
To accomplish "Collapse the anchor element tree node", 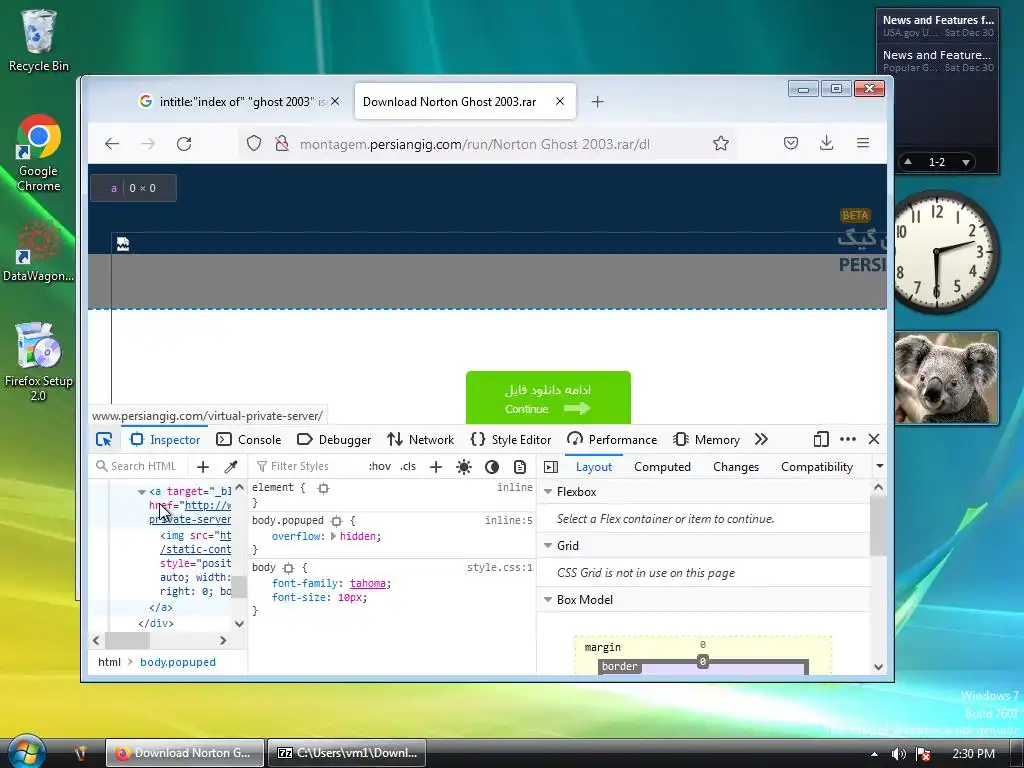I will pos(142,492).
